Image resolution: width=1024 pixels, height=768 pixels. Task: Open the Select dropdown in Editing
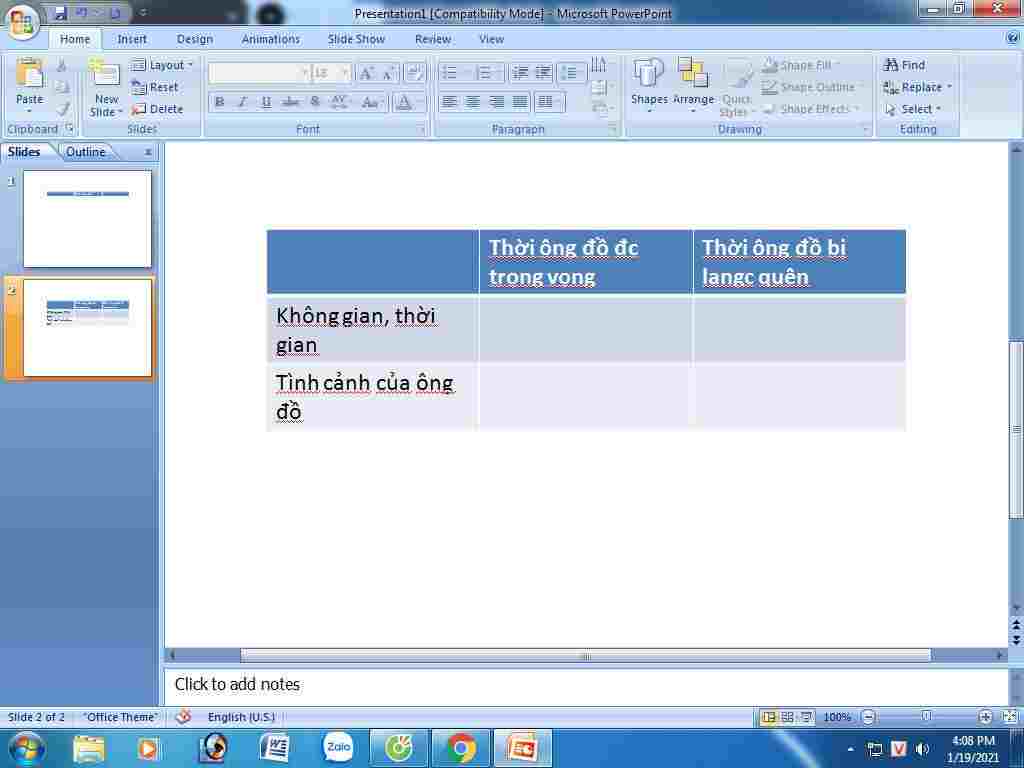pyautogui.click(x=915, y=109)
